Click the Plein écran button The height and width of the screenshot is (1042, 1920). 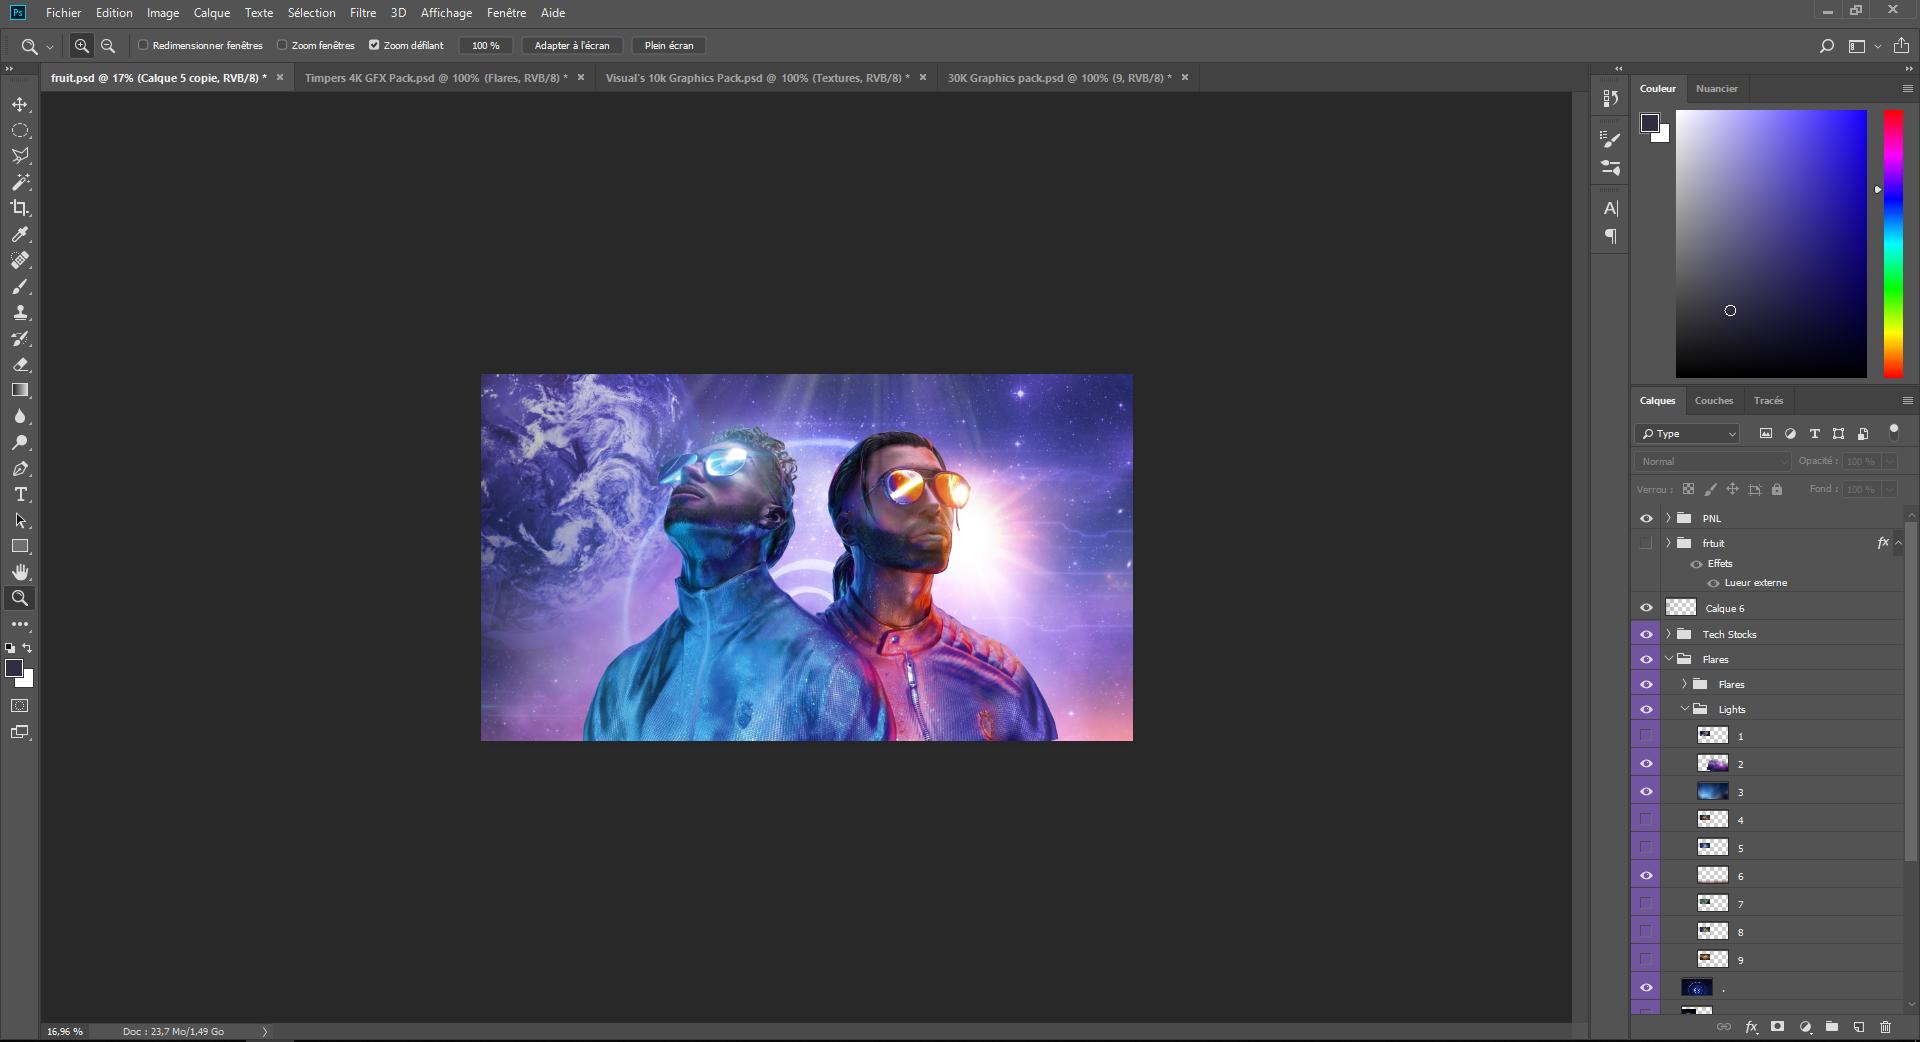pyautogui.click(x=669, y=46)
